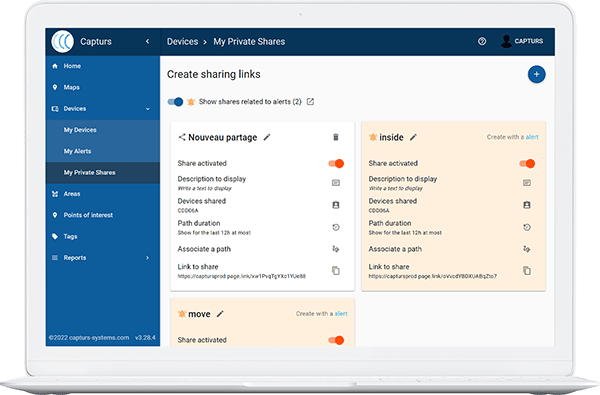The height and width of the screenshot is (395, 600).
Task: Open devices shared picker in Nouveau partage
Action: point(336,205)
